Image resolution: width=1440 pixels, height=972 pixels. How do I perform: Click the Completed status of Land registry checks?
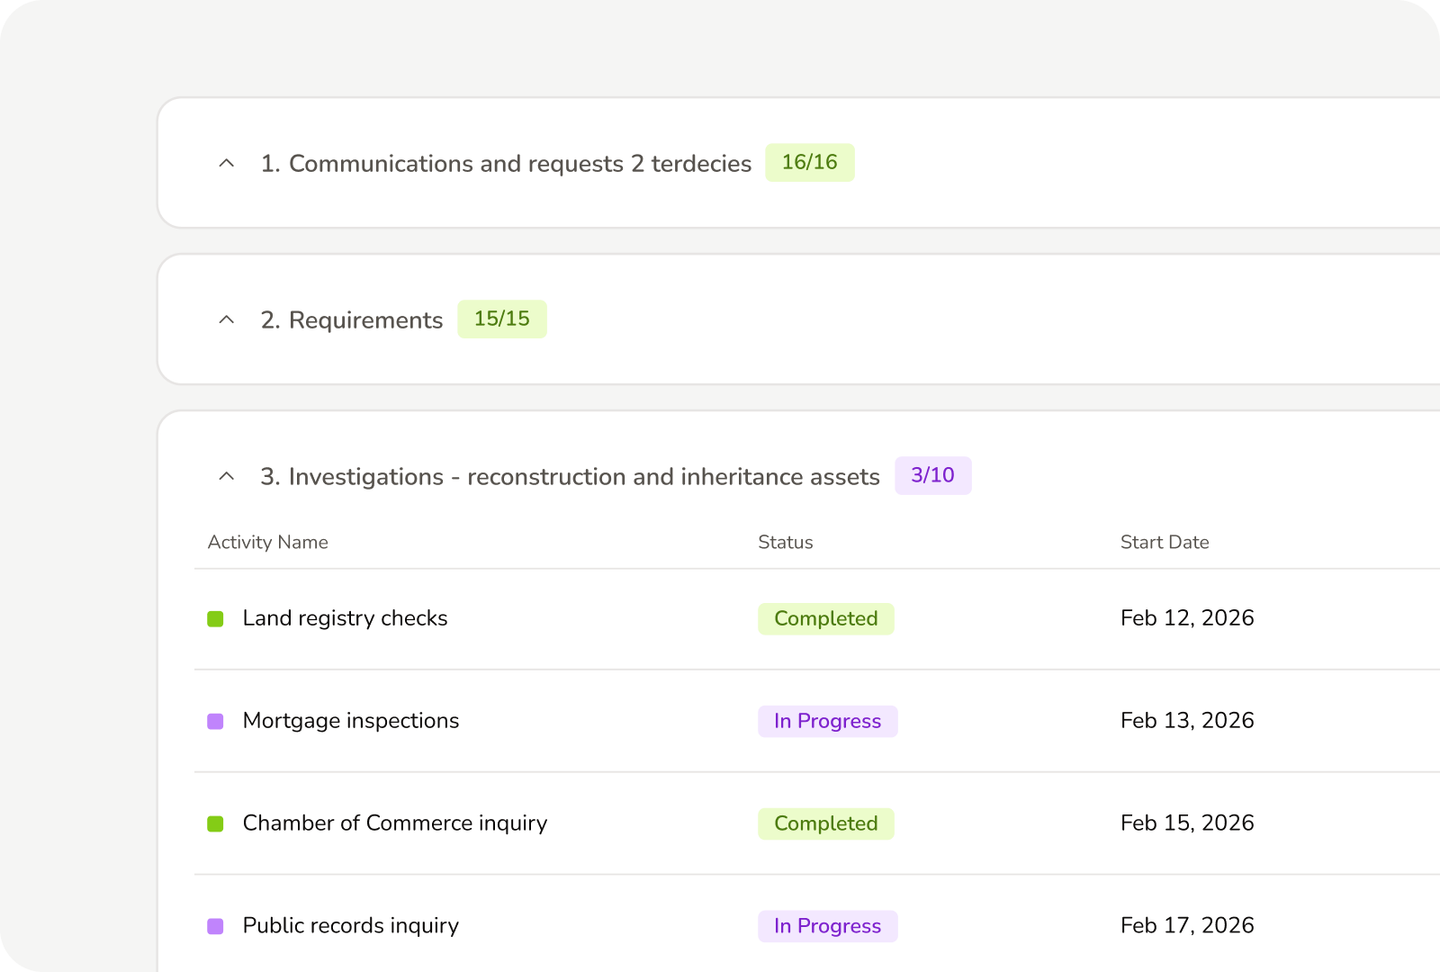click(x=826, y=619)
